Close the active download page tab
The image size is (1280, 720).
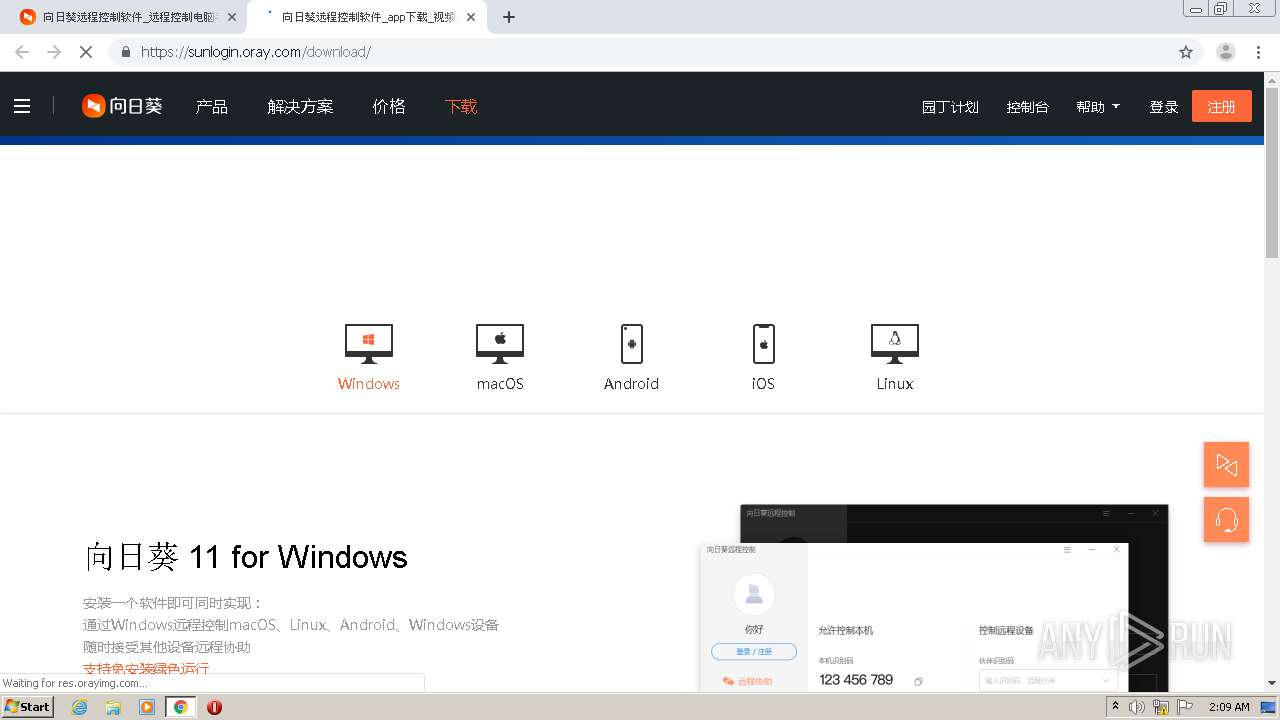pyautogui.click(x=471, y=17)
